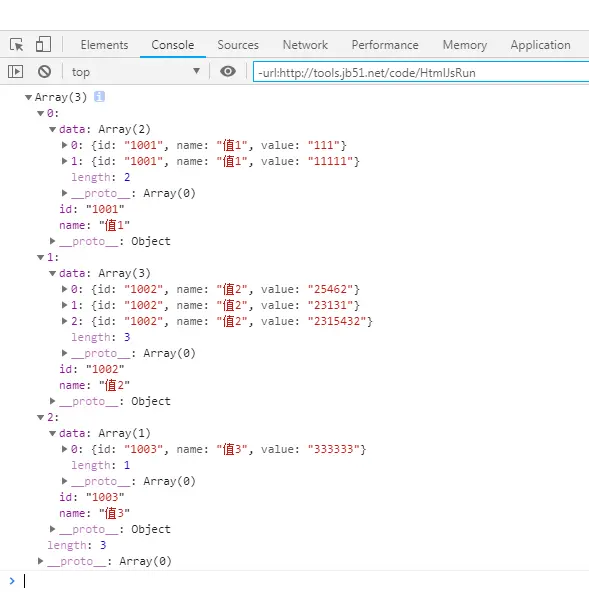Expand the last __proto__: Array(0) row

point(40,561)
